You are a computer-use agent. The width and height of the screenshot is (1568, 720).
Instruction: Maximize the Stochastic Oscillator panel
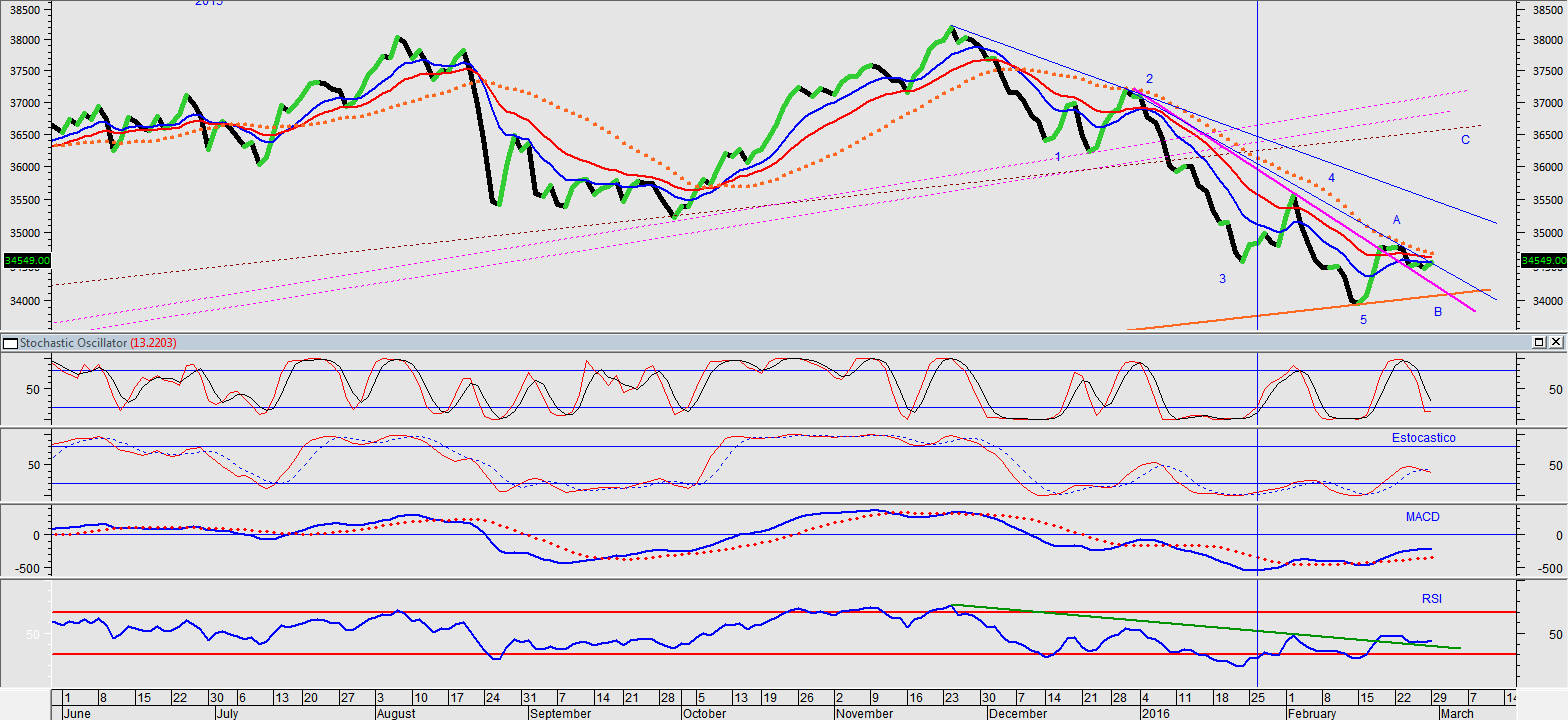click(1541, 342)
